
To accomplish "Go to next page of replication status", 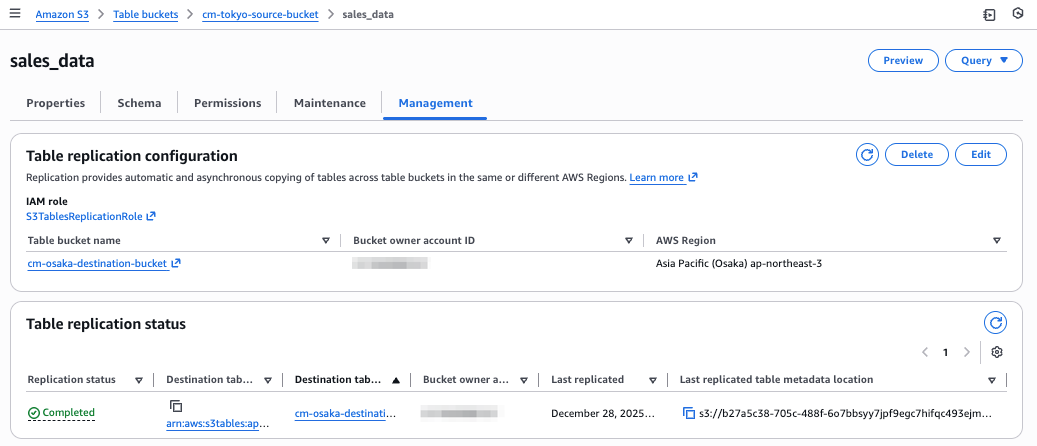I will pyautogui.click(x=966, y=352).
